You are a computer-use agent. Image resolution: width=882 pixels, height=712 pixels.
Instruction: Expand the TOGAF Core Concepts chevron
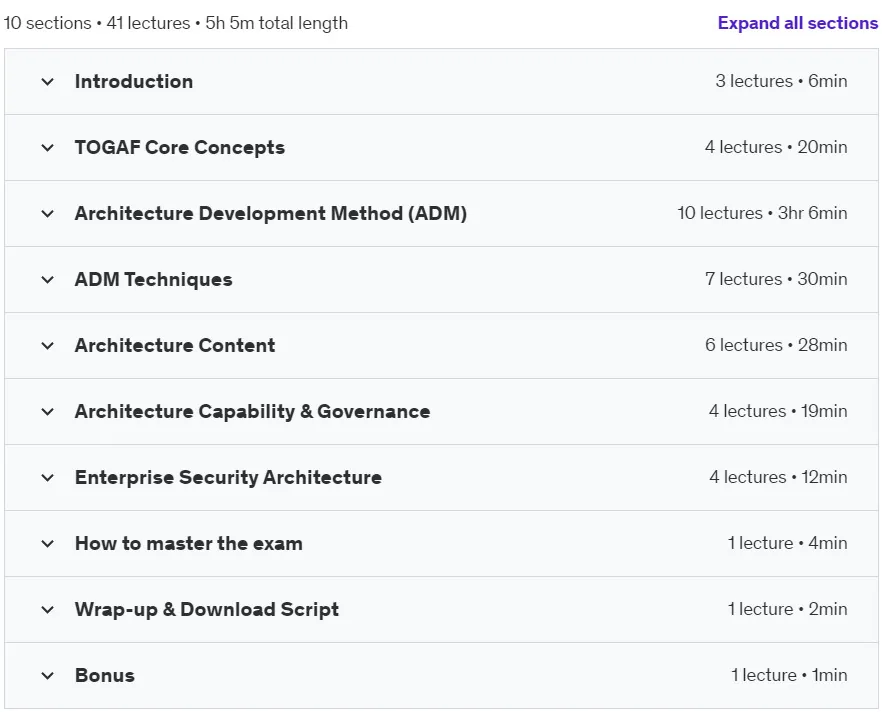[48, 148]
